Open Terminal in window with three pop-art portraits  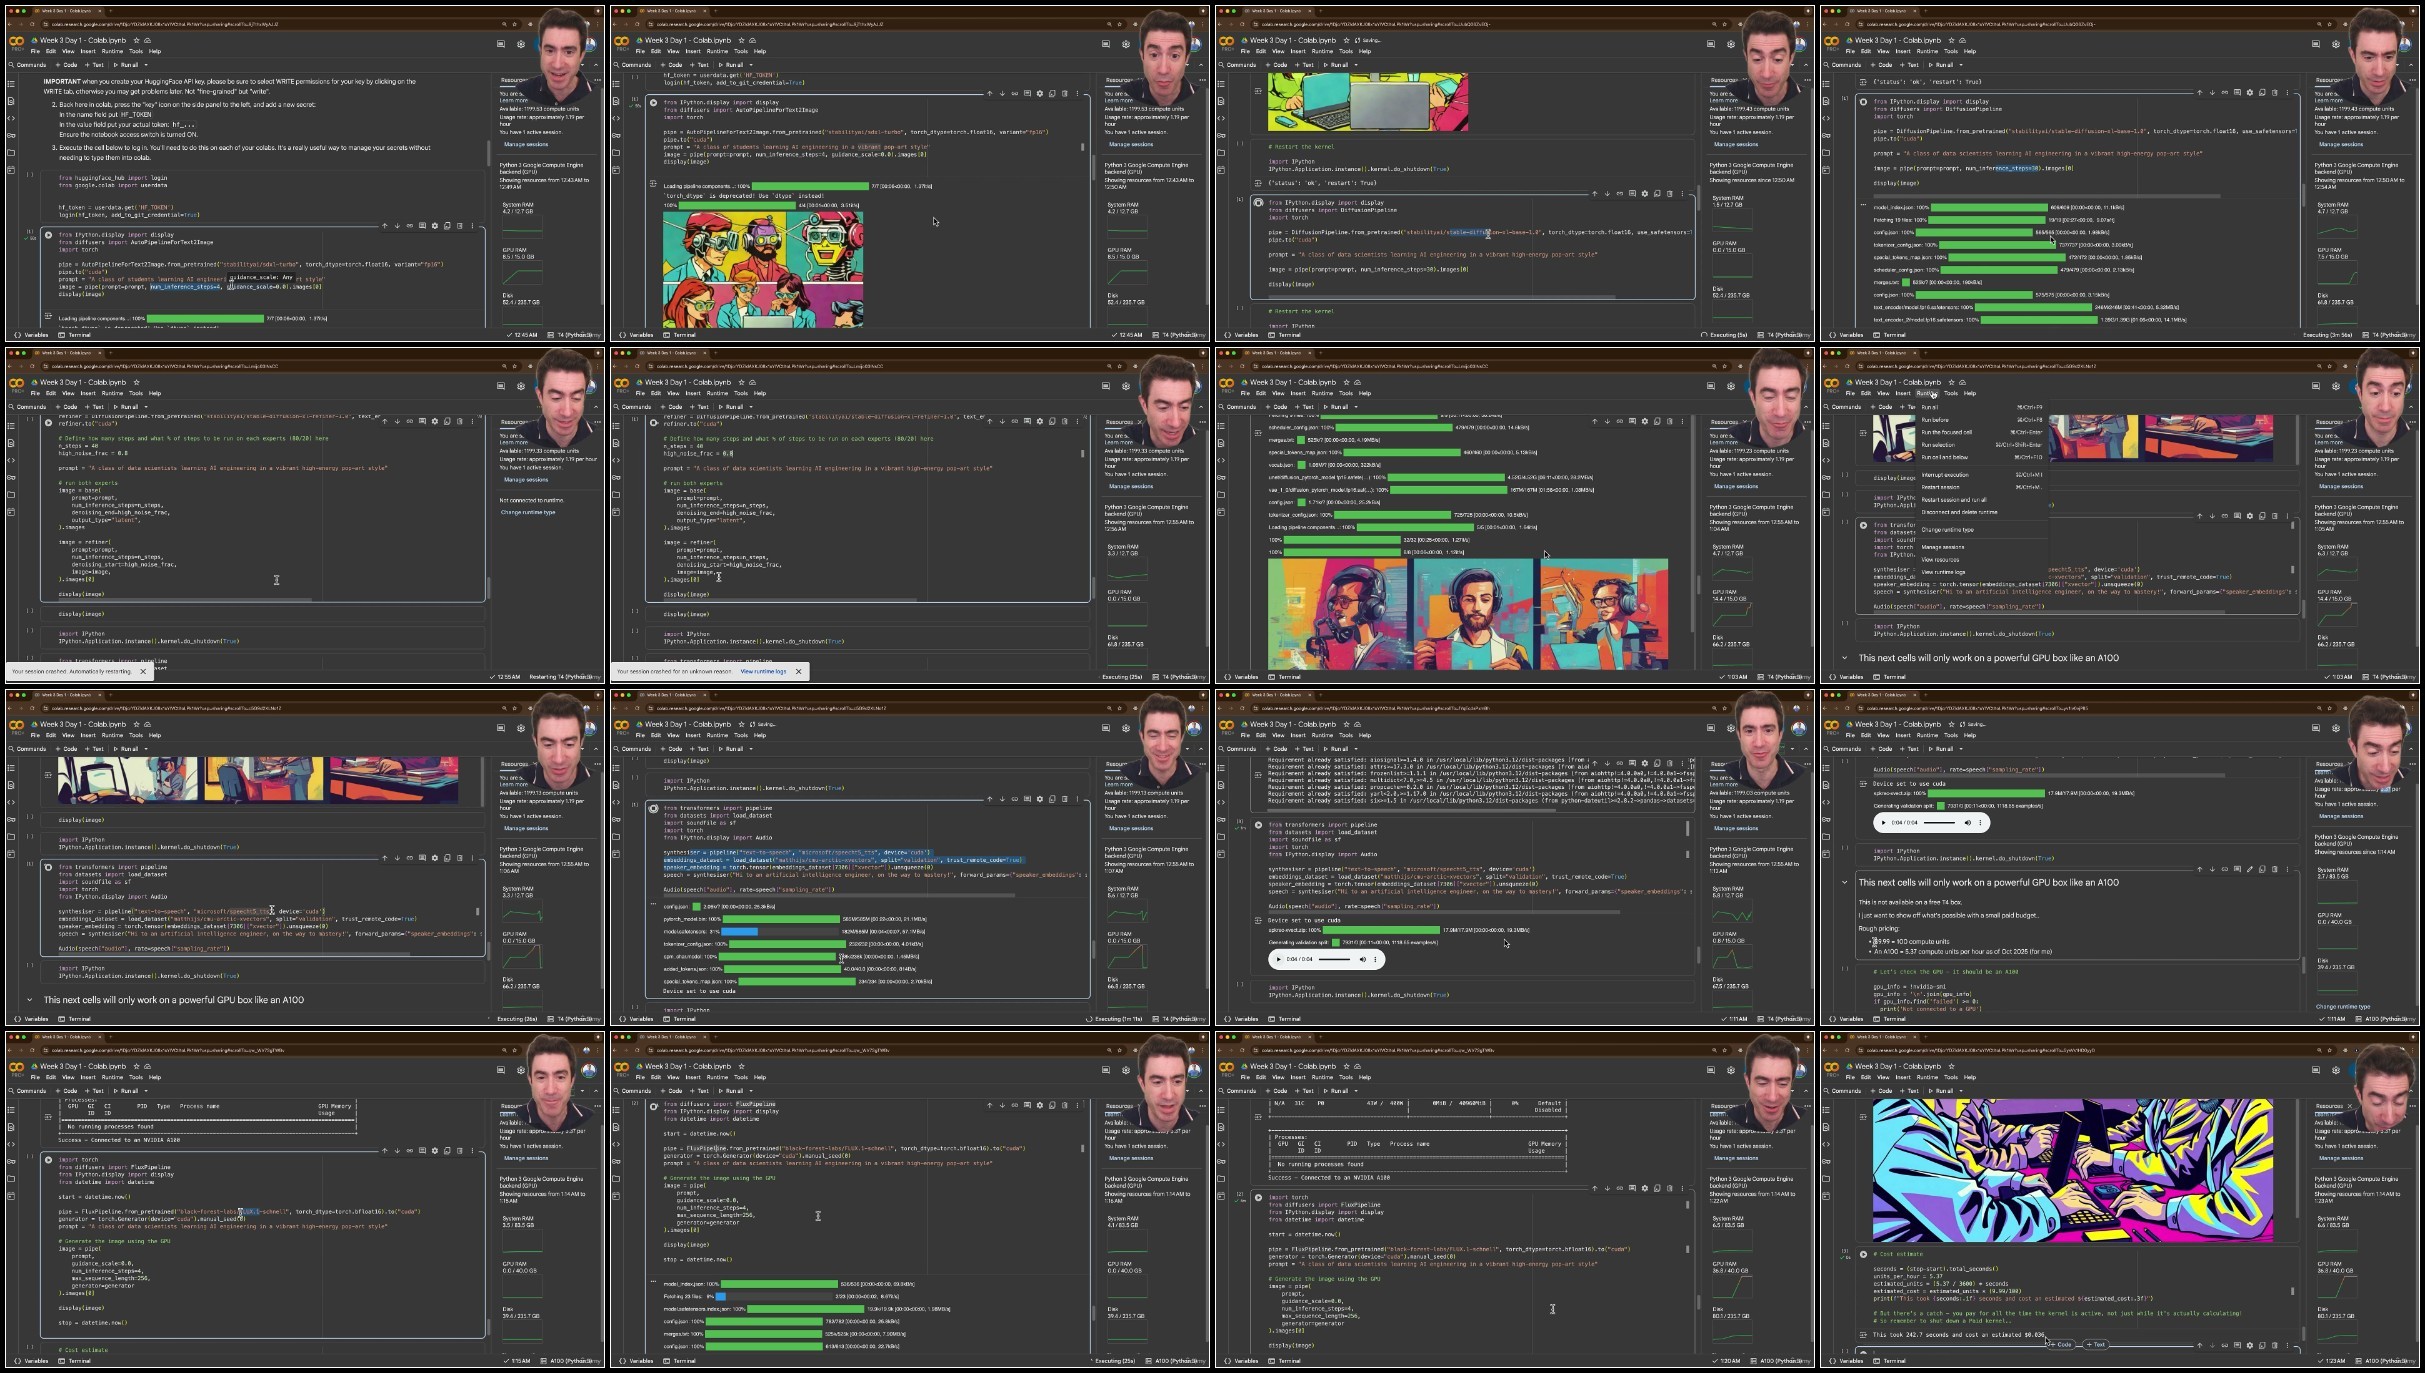pos(1290,677)
